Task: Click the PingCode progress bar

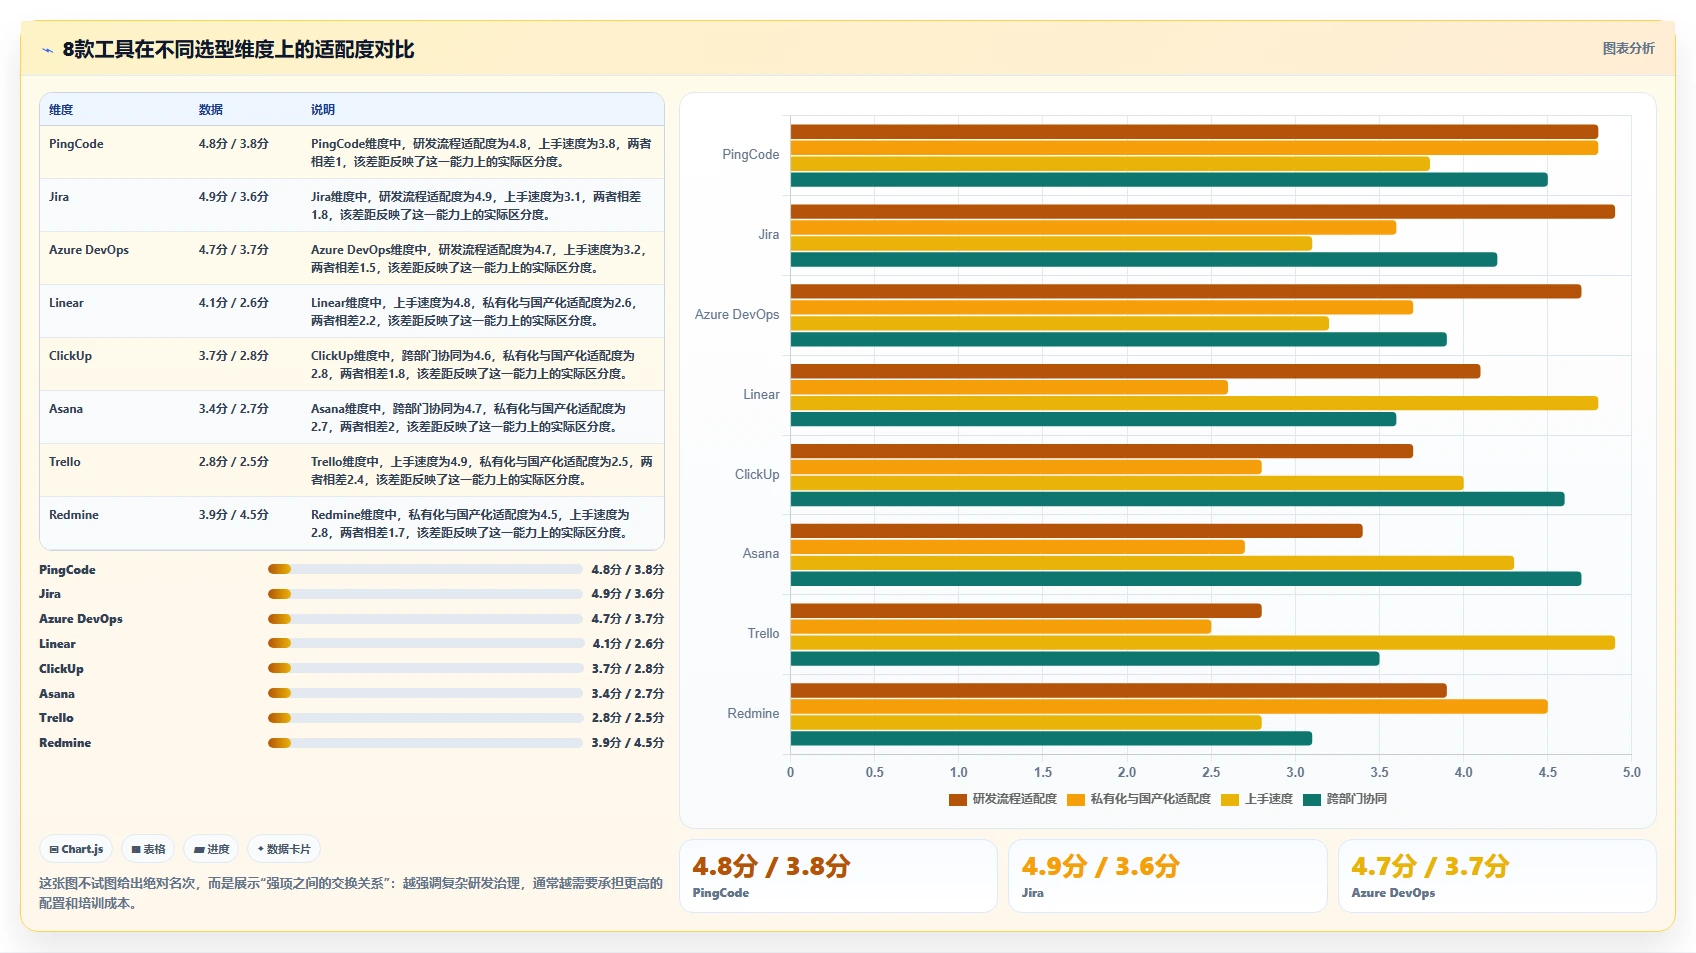Action: pyautogui.click(x=425, y=569)
